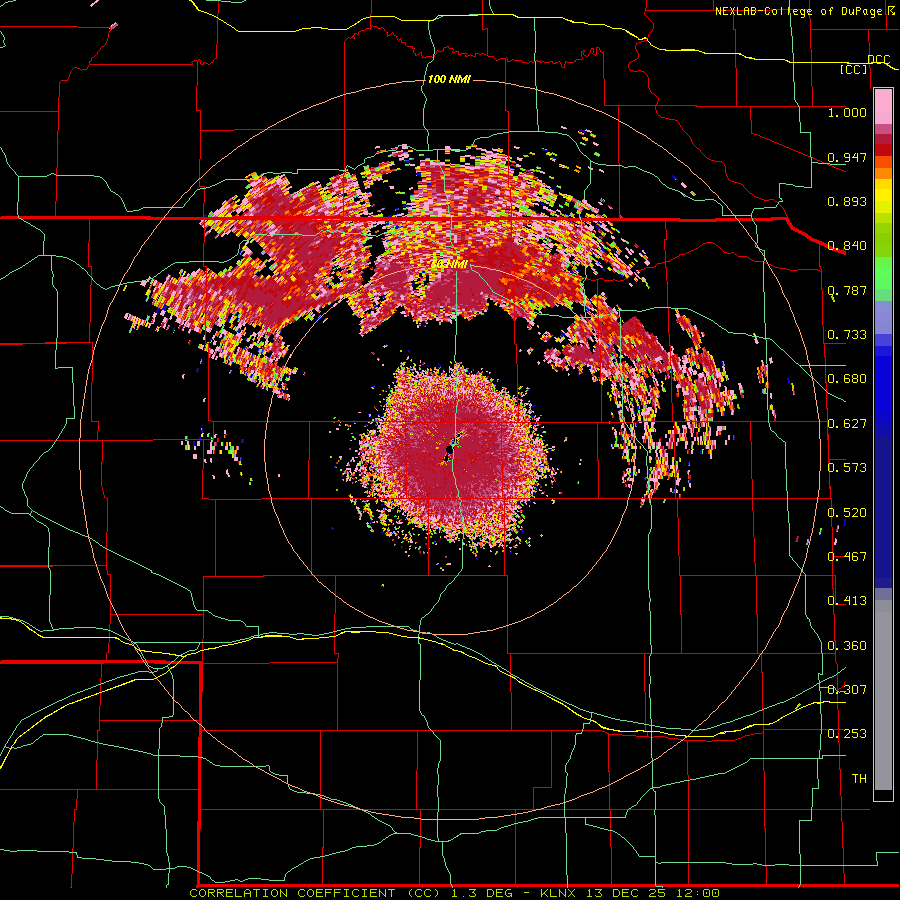900x900 pixels.
Task: Click the 50 NMI range ring label
Action: (449, 264)
